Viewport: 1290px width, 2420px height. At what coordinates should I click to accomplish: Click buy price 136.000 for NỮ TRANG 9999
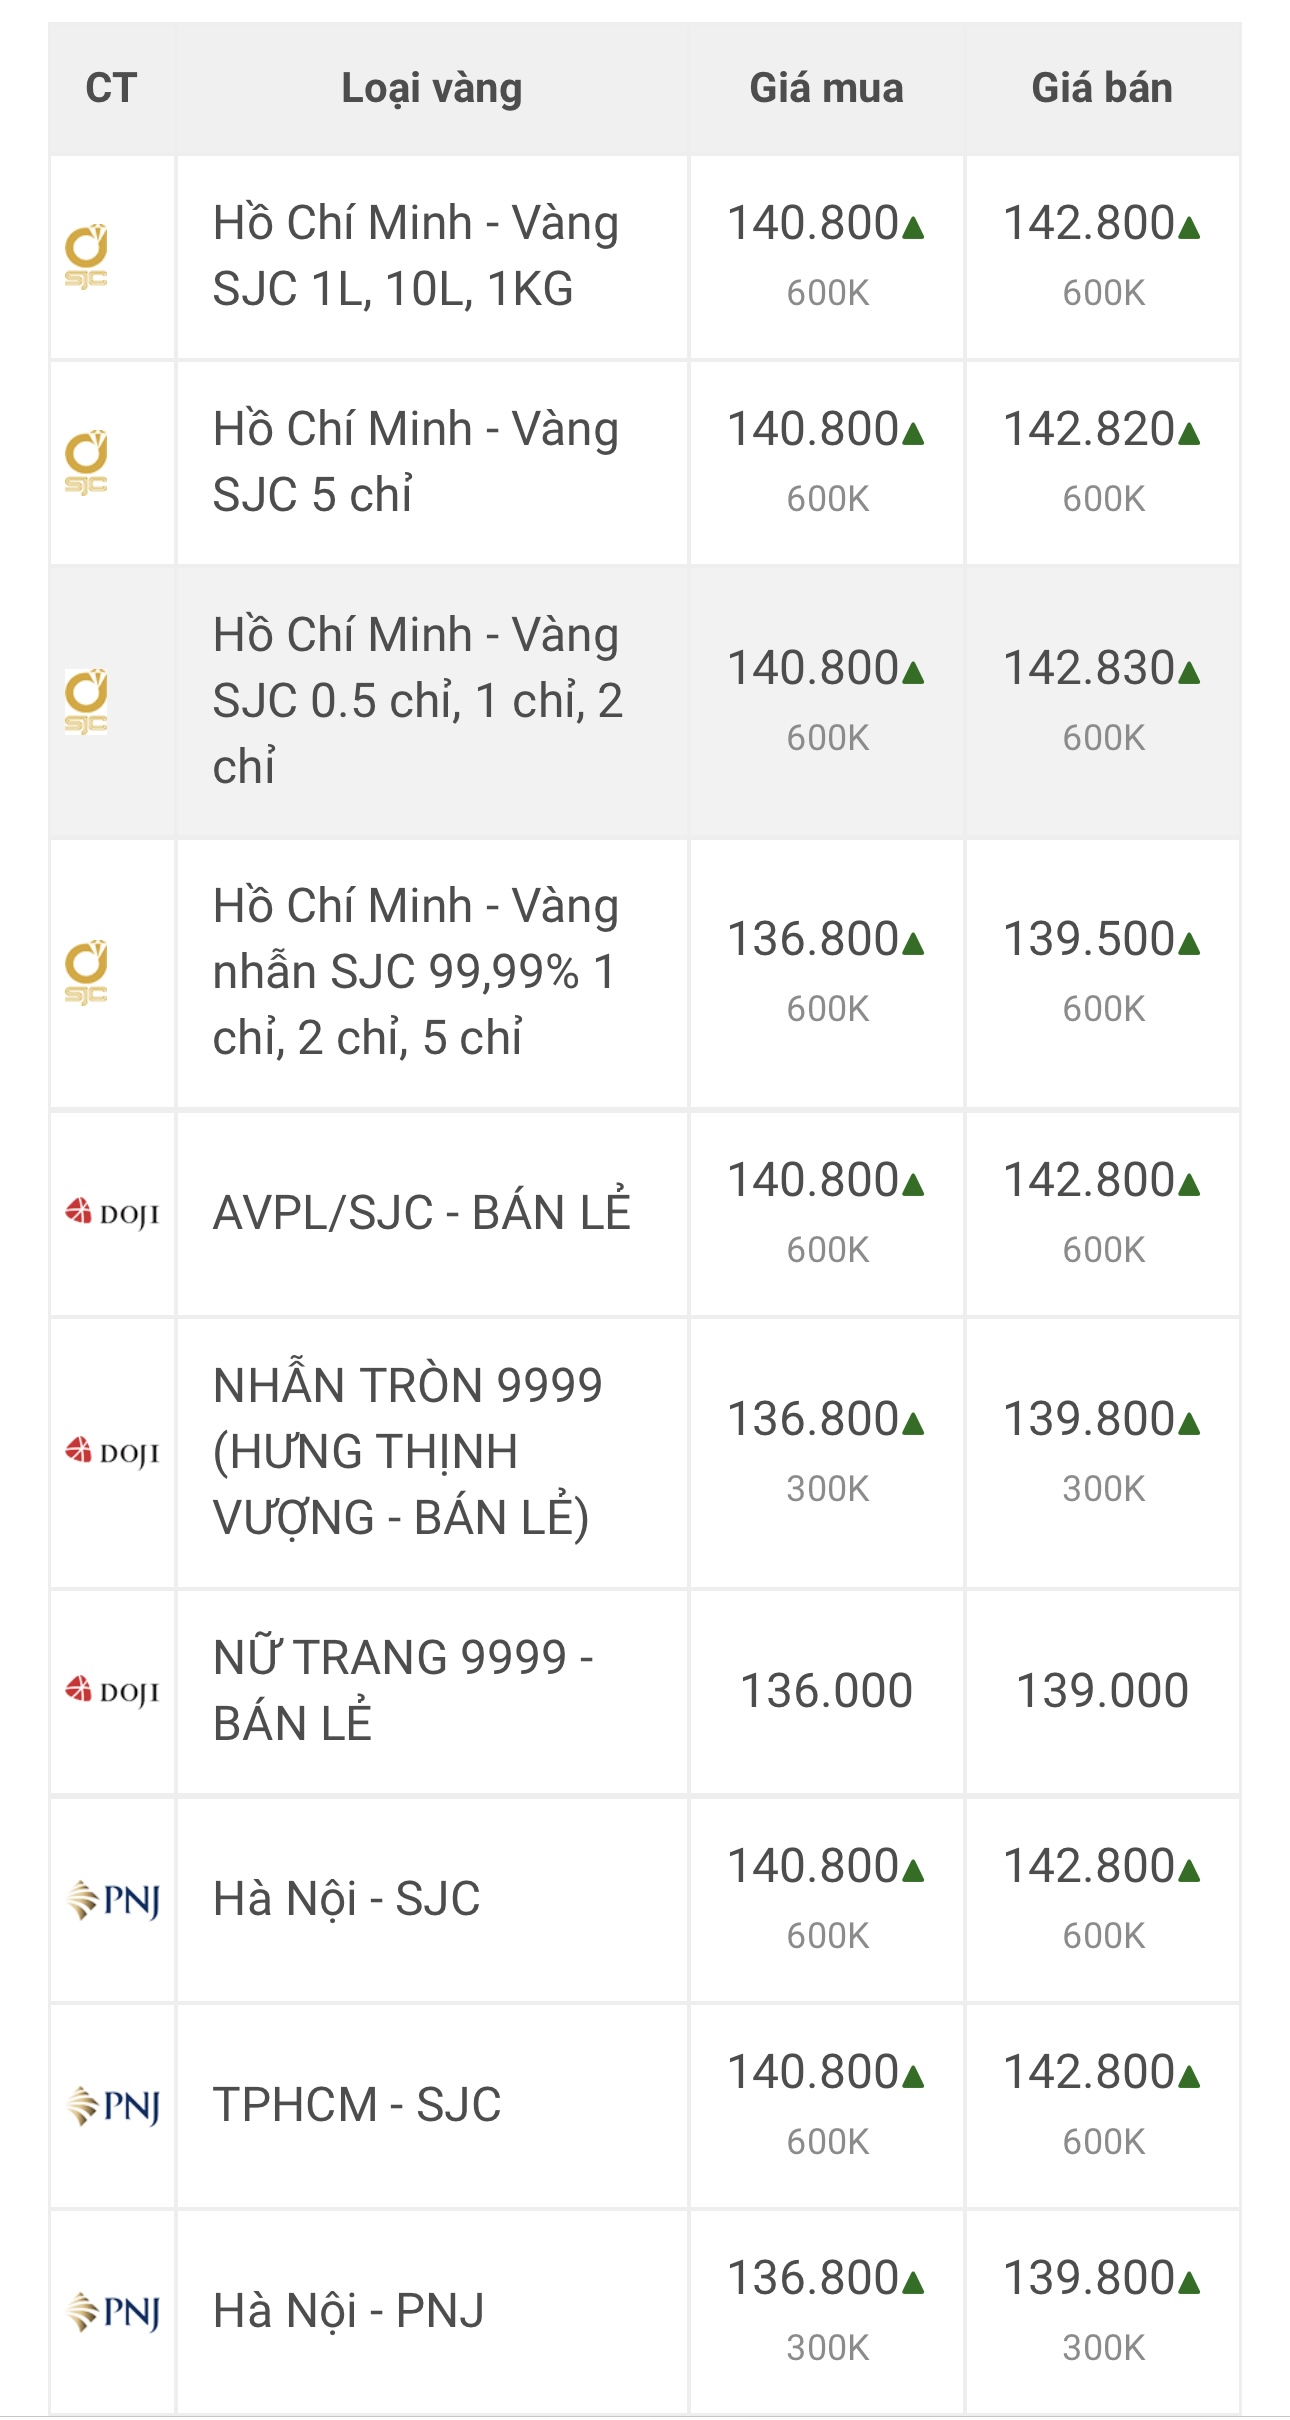826,1691
